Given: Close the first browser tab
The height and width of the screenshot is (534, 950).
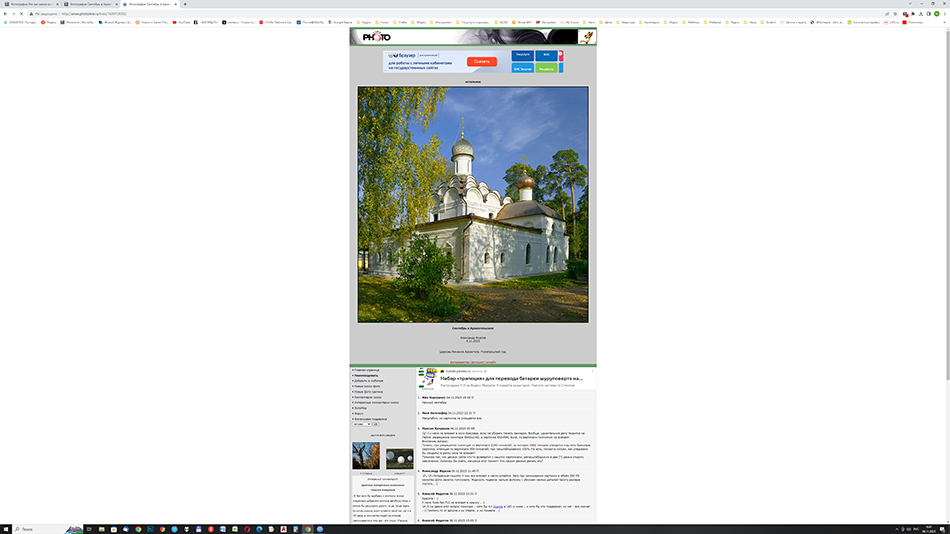Looking at the screenshot, I should (57, 4).
